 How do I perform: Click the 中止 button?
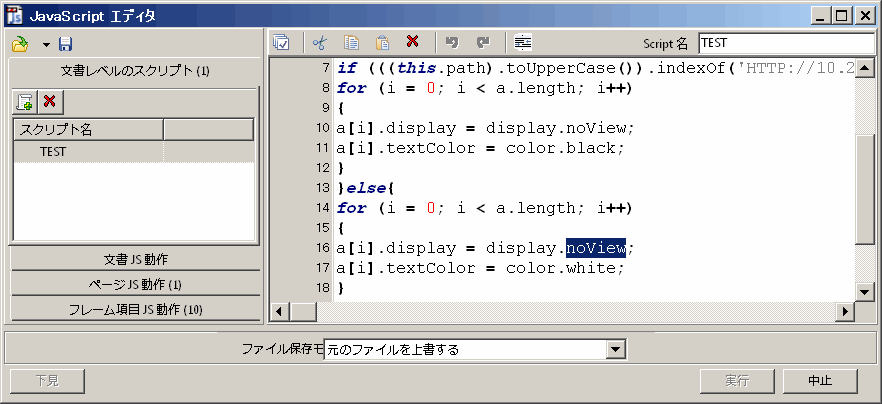pyautogui.click(x=820, y=381)
